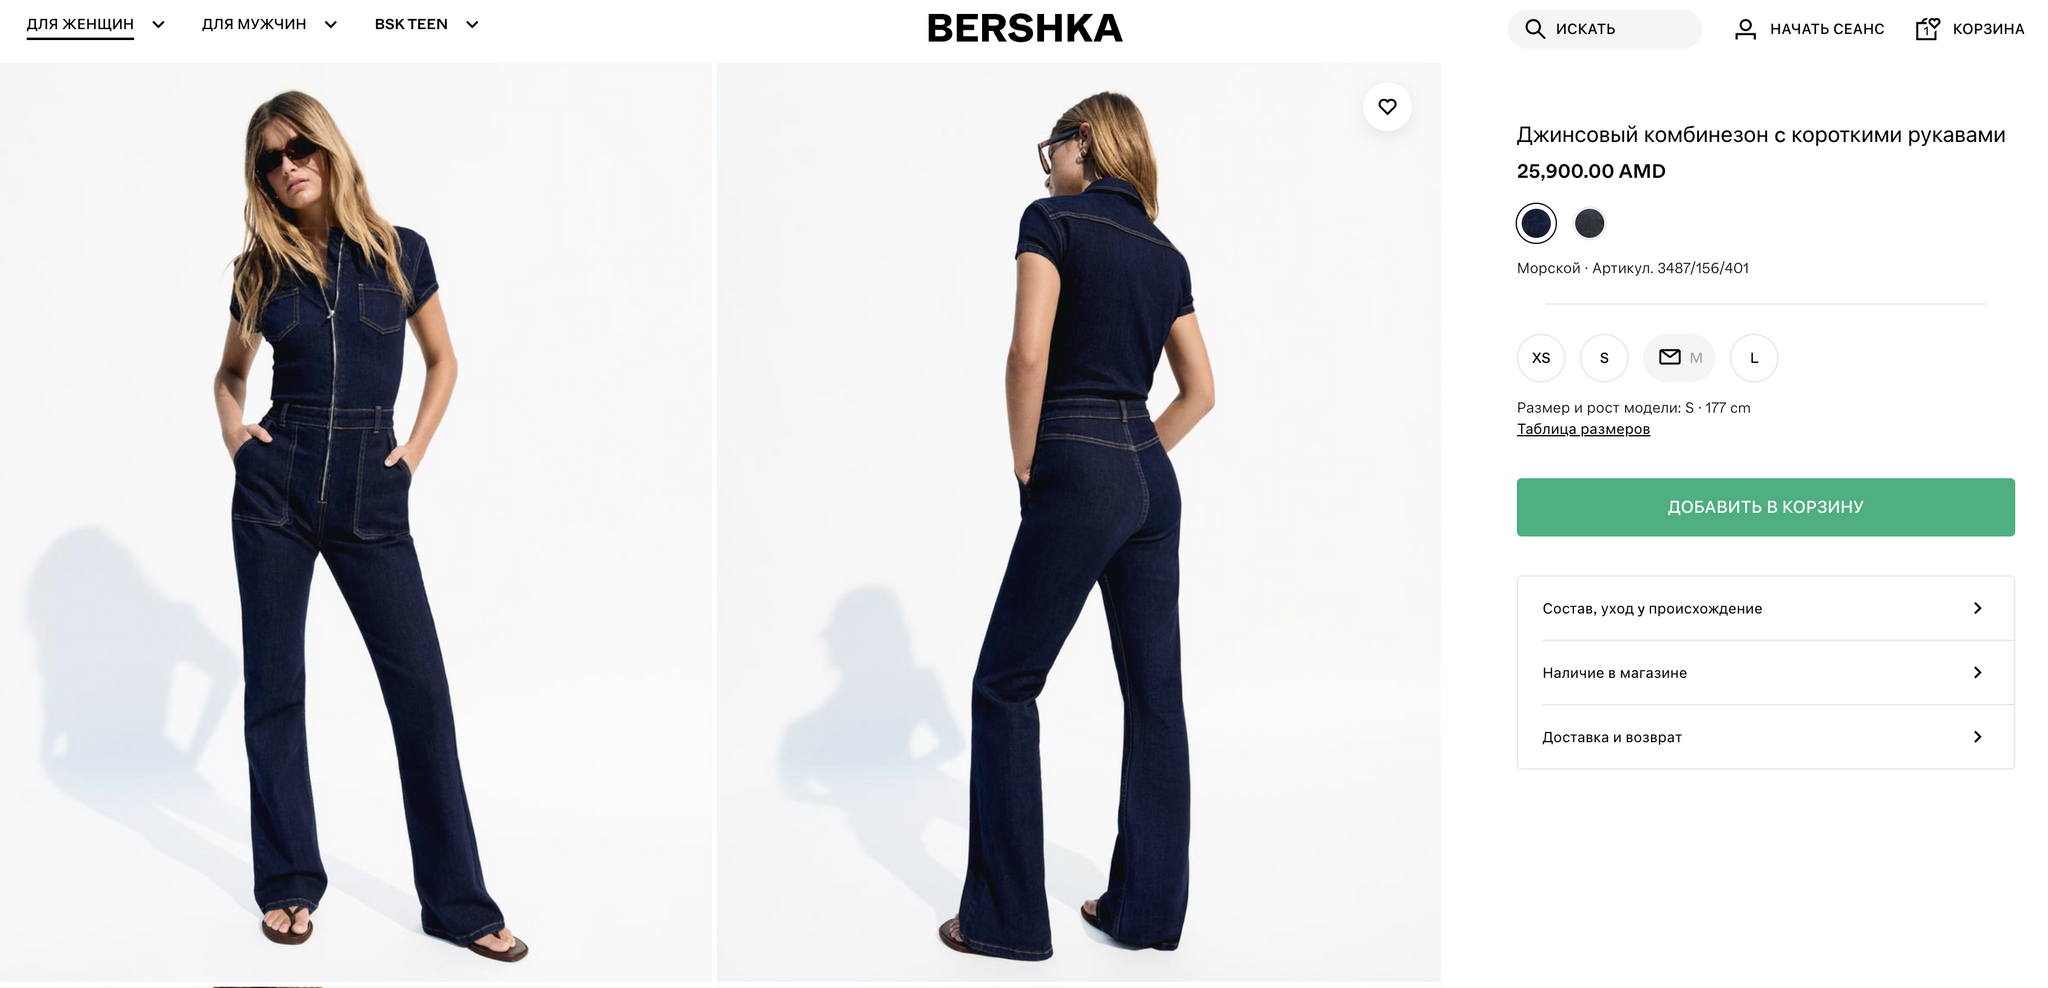This screenshot has height=988, width=2048.
Task: Open Состав, уход и происхождение section
Action: (x=1765, y=608)
